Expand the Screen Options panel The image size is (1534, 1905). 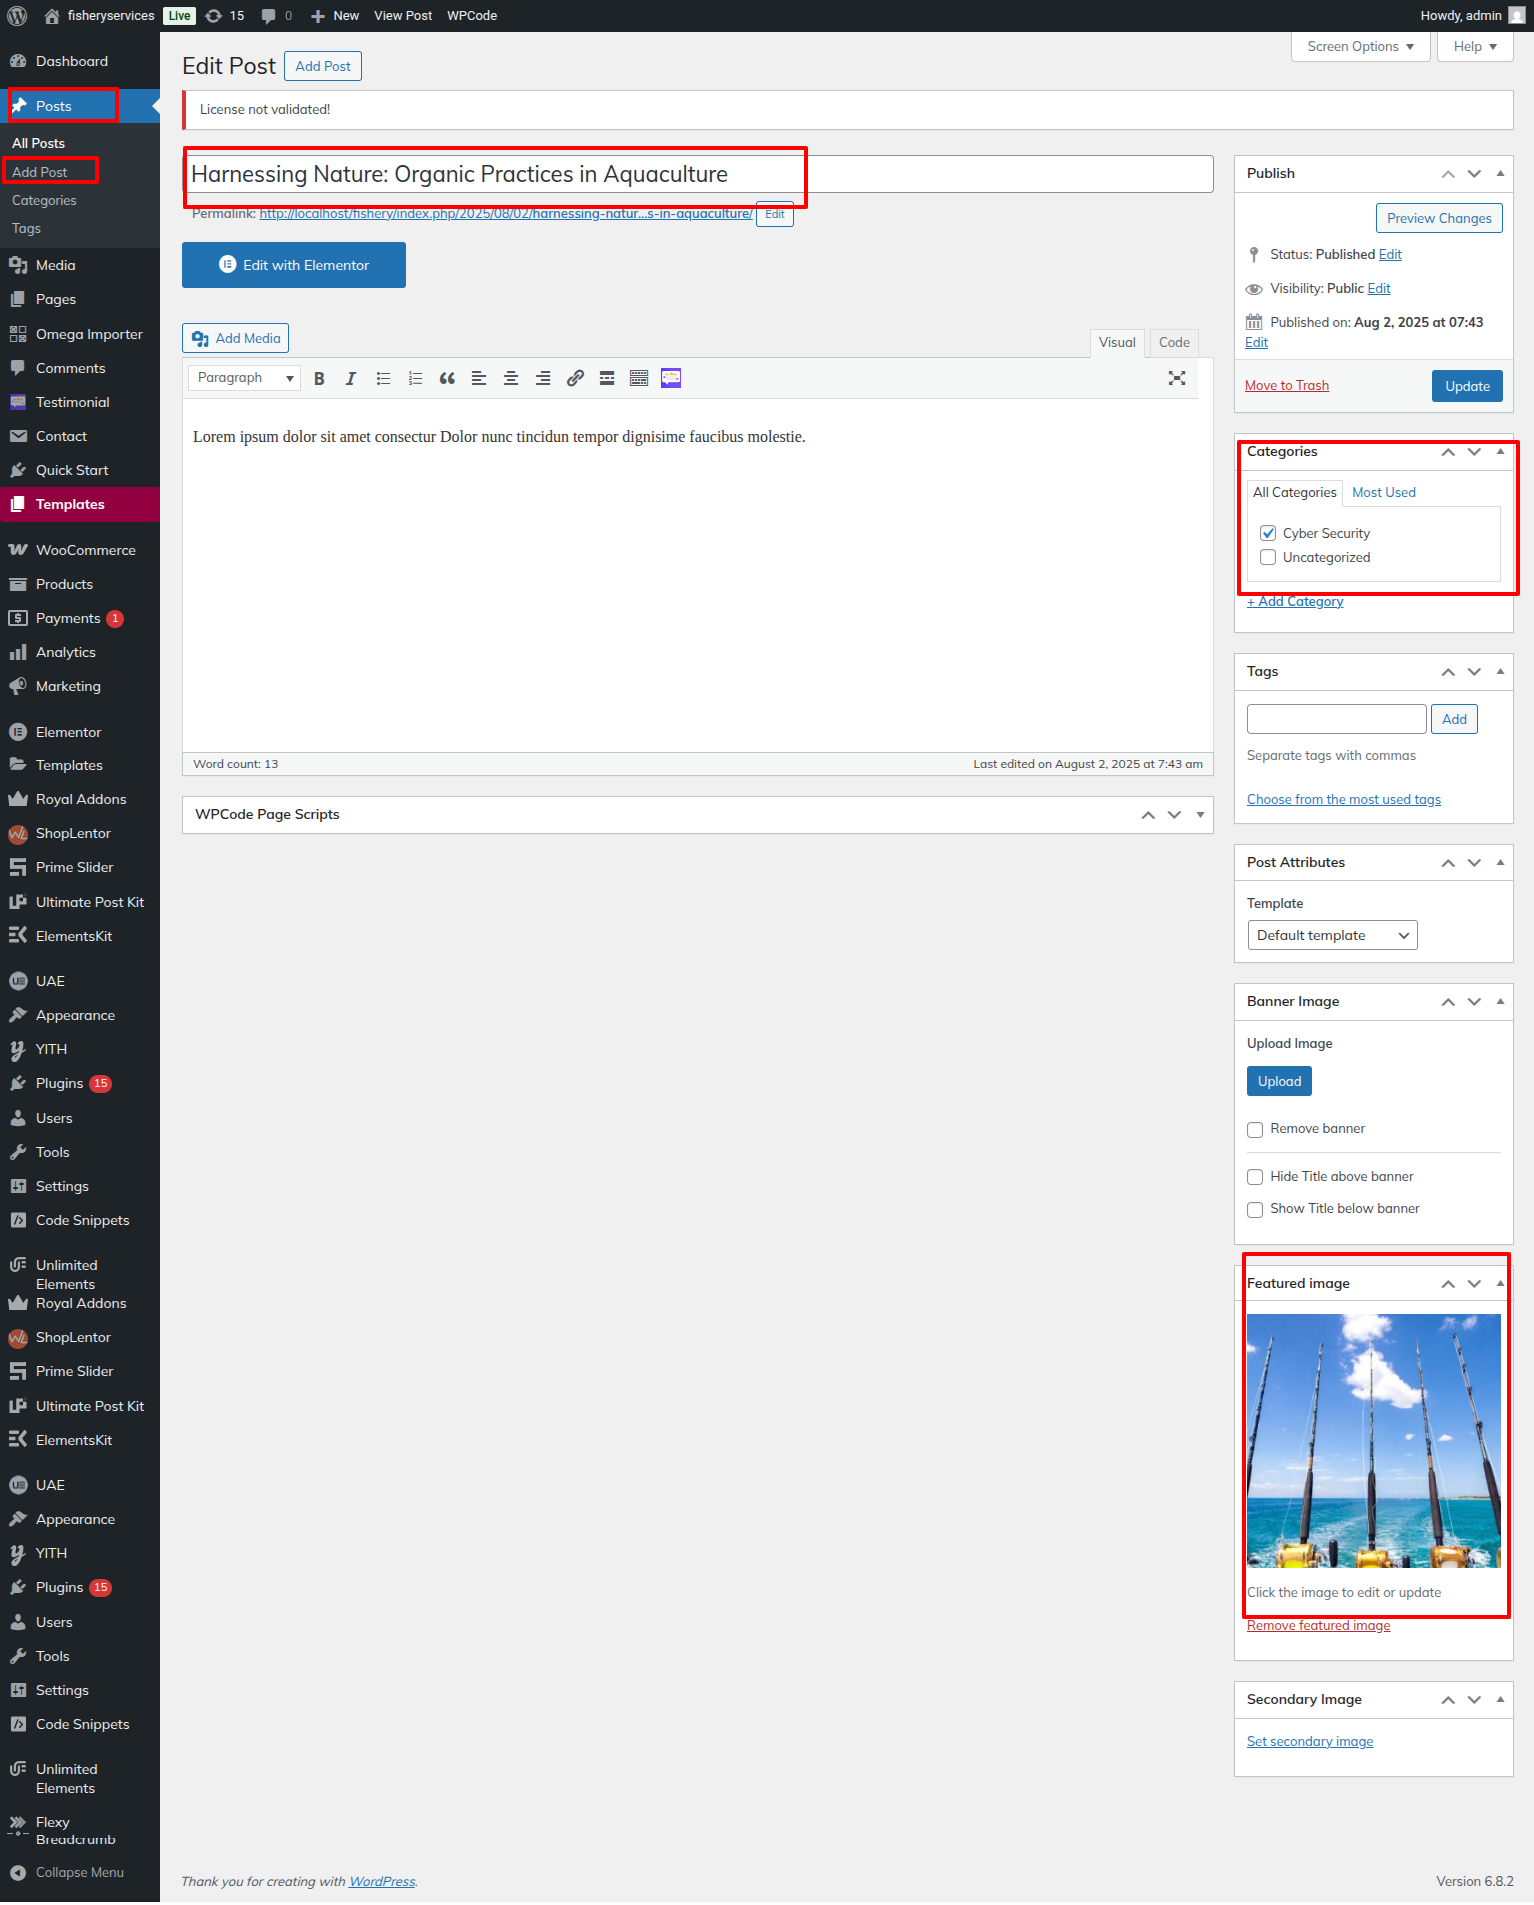coord(1360,46)
